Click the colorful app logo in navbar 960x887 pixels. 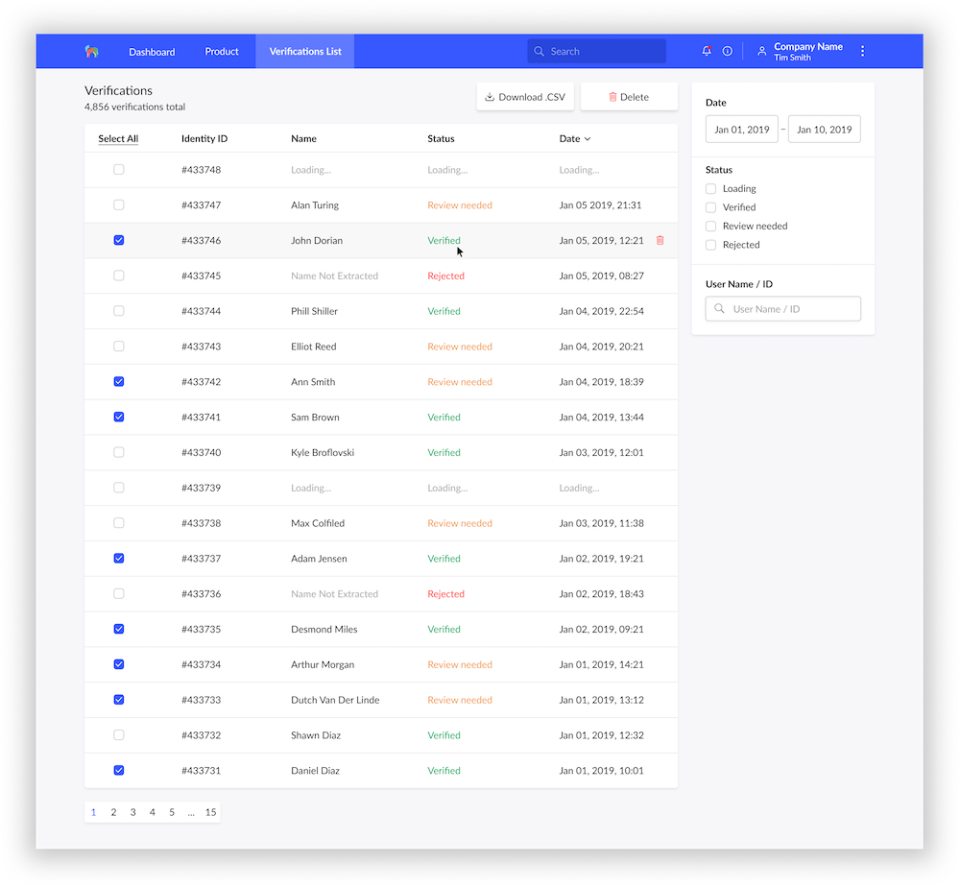[91, 51]
